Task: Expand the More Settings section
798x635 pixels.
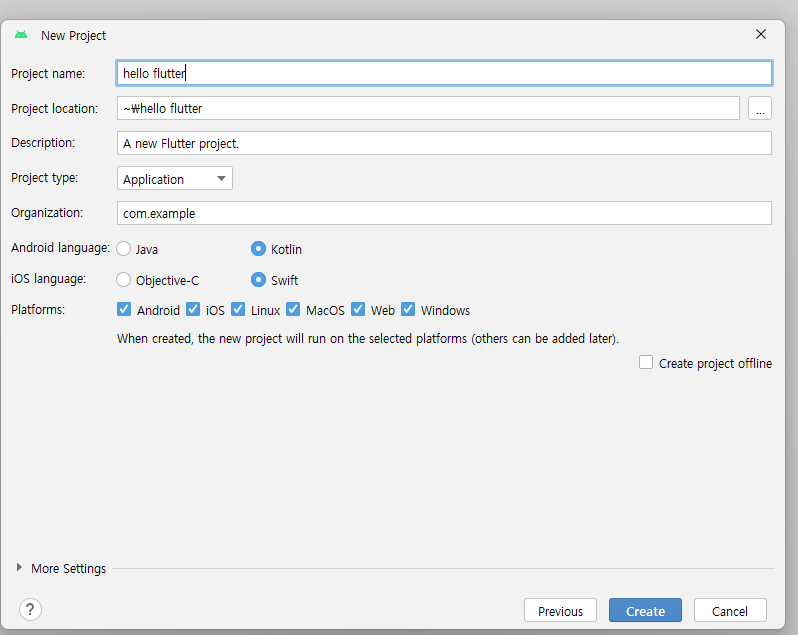Action: (19, 567)
